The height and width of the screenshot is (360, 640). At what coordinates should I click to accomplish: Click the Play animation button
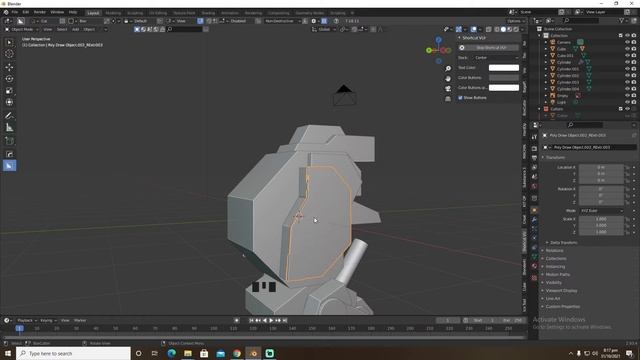click(271, 320)
